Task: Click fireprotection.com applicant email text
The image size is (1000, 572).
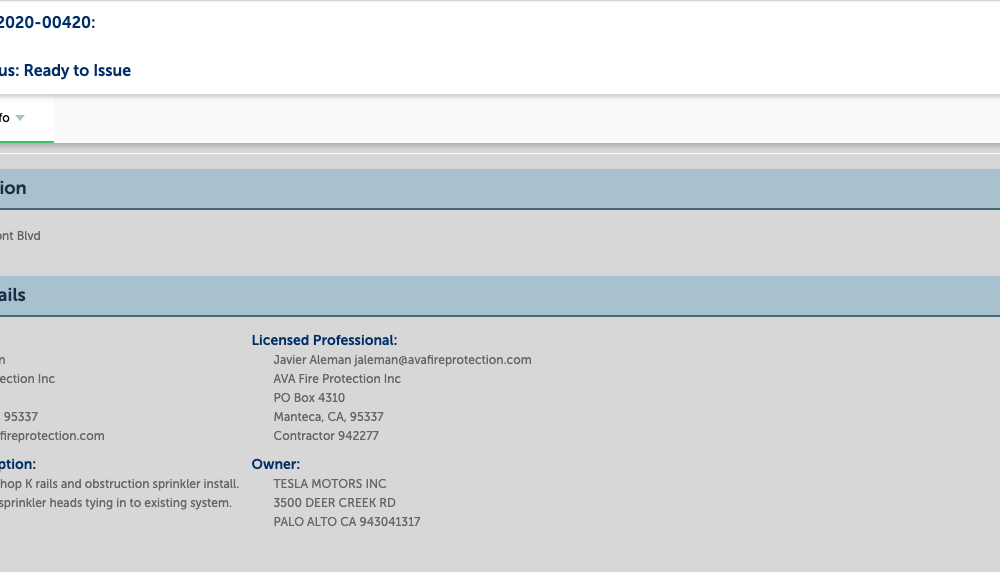Action: click(x=52, y=436)
